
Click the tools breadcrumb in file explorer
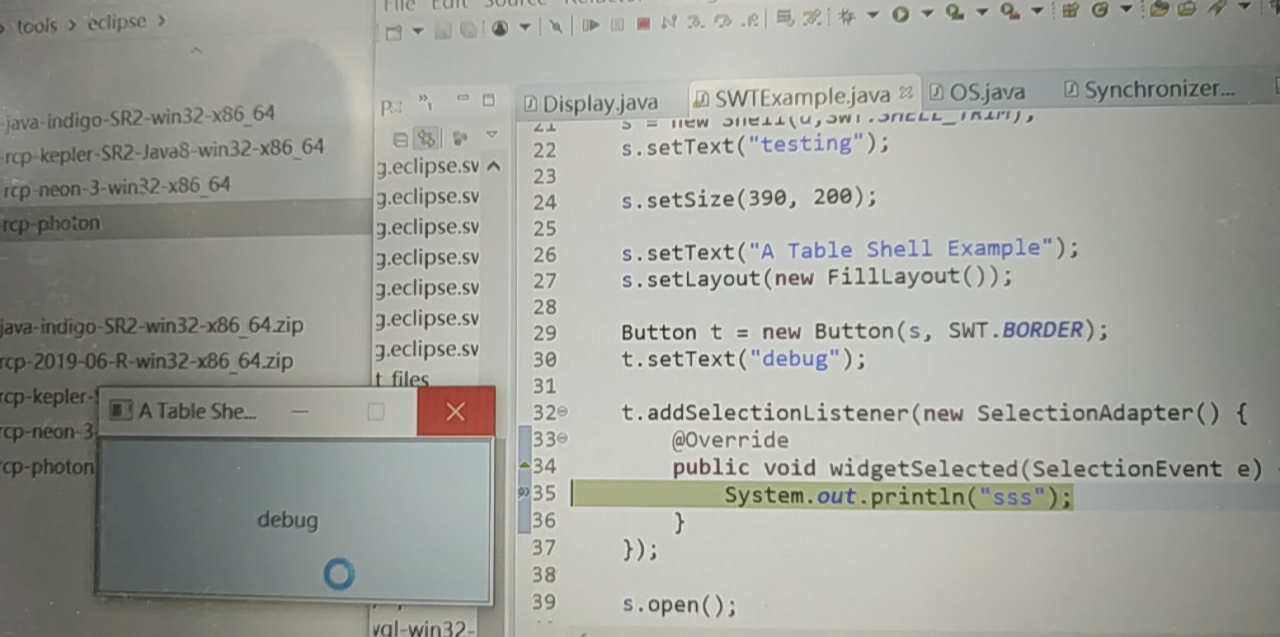[37, 25]
